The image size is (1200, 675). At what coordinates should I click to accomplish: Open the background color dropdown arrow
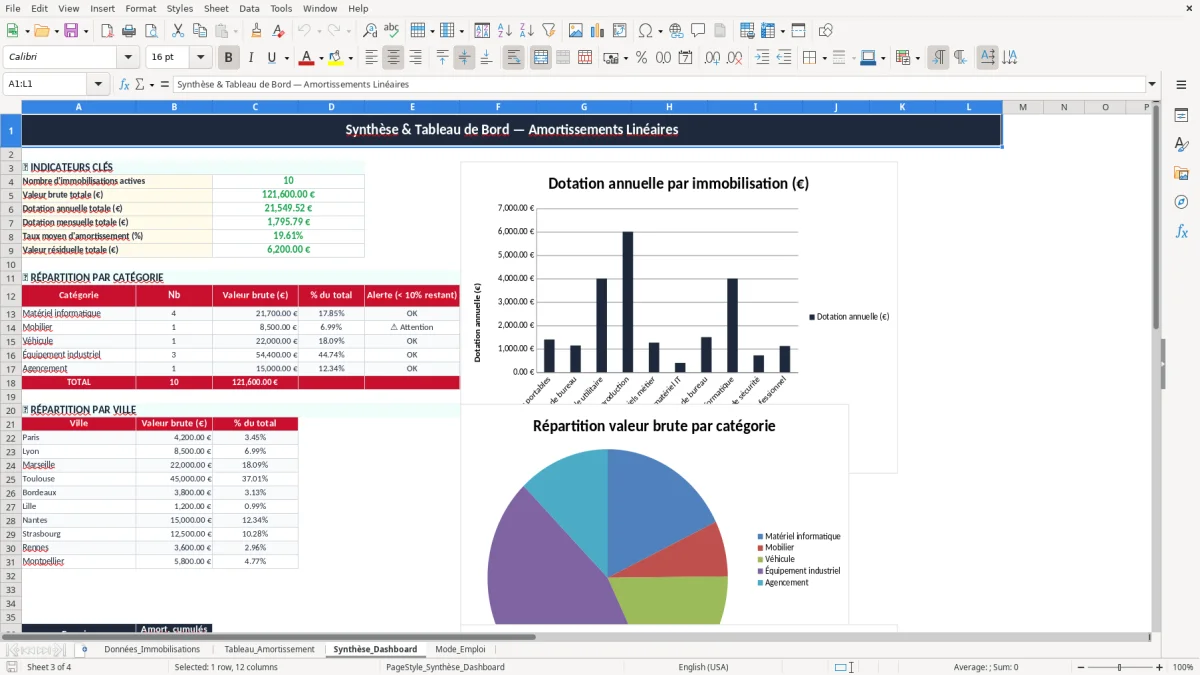click(350, 58)
